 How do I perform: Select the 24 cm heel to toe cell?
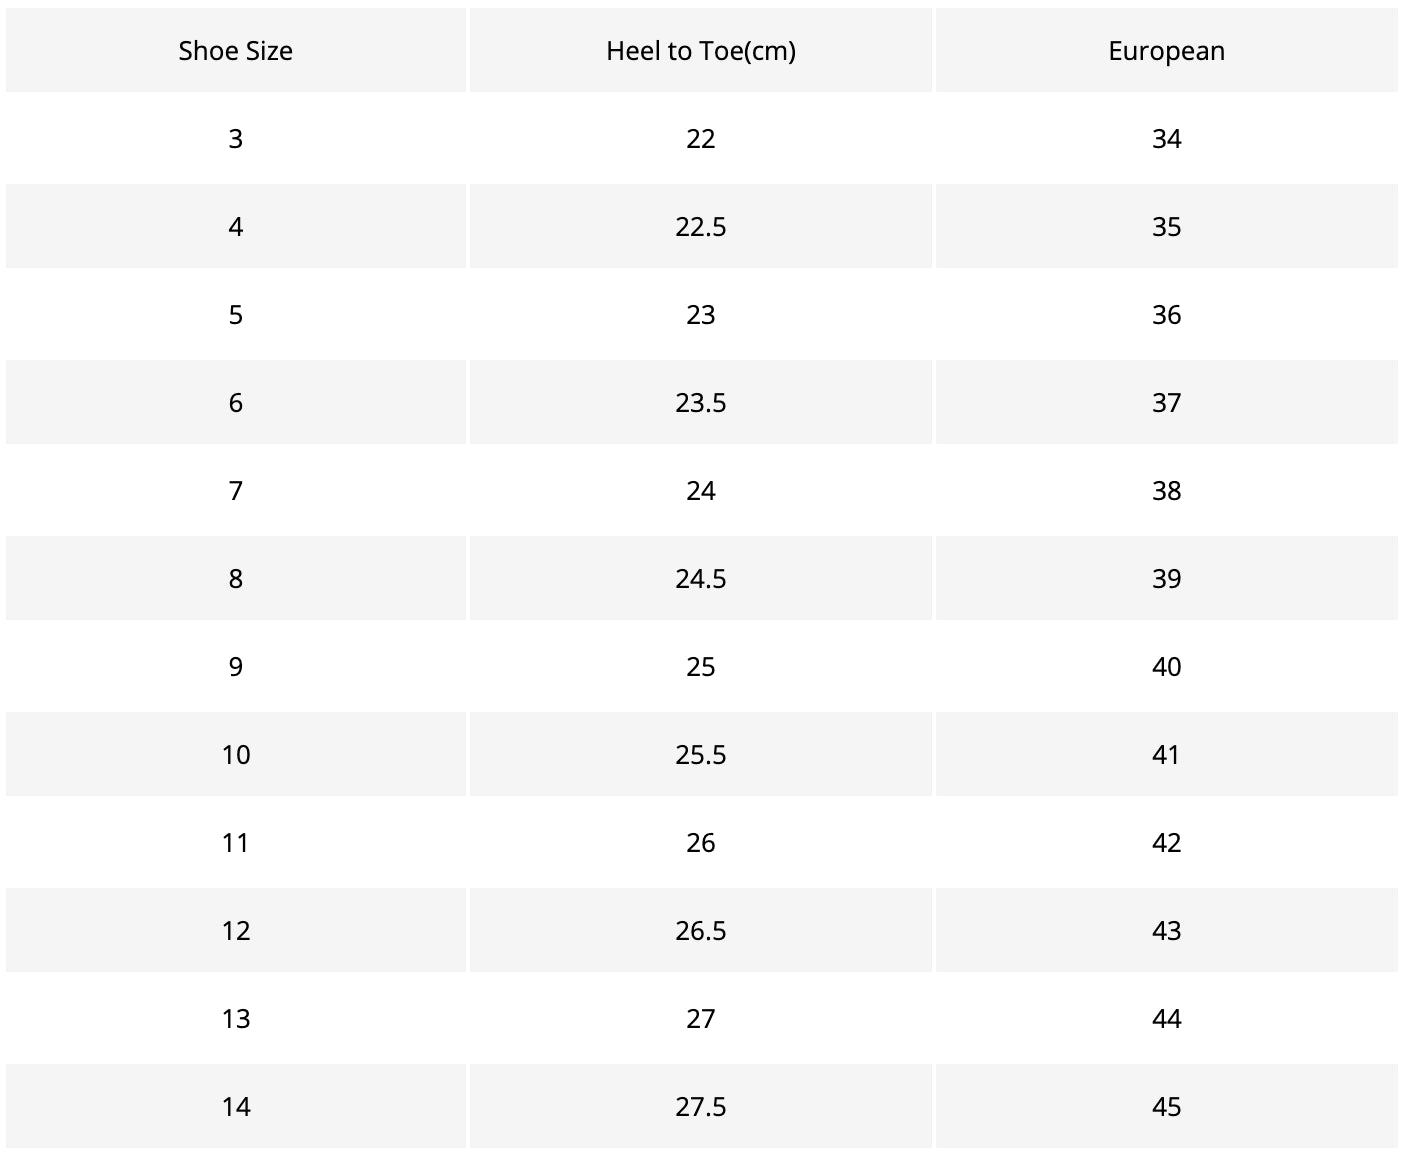pyautogui.click(x=701, y=491)
